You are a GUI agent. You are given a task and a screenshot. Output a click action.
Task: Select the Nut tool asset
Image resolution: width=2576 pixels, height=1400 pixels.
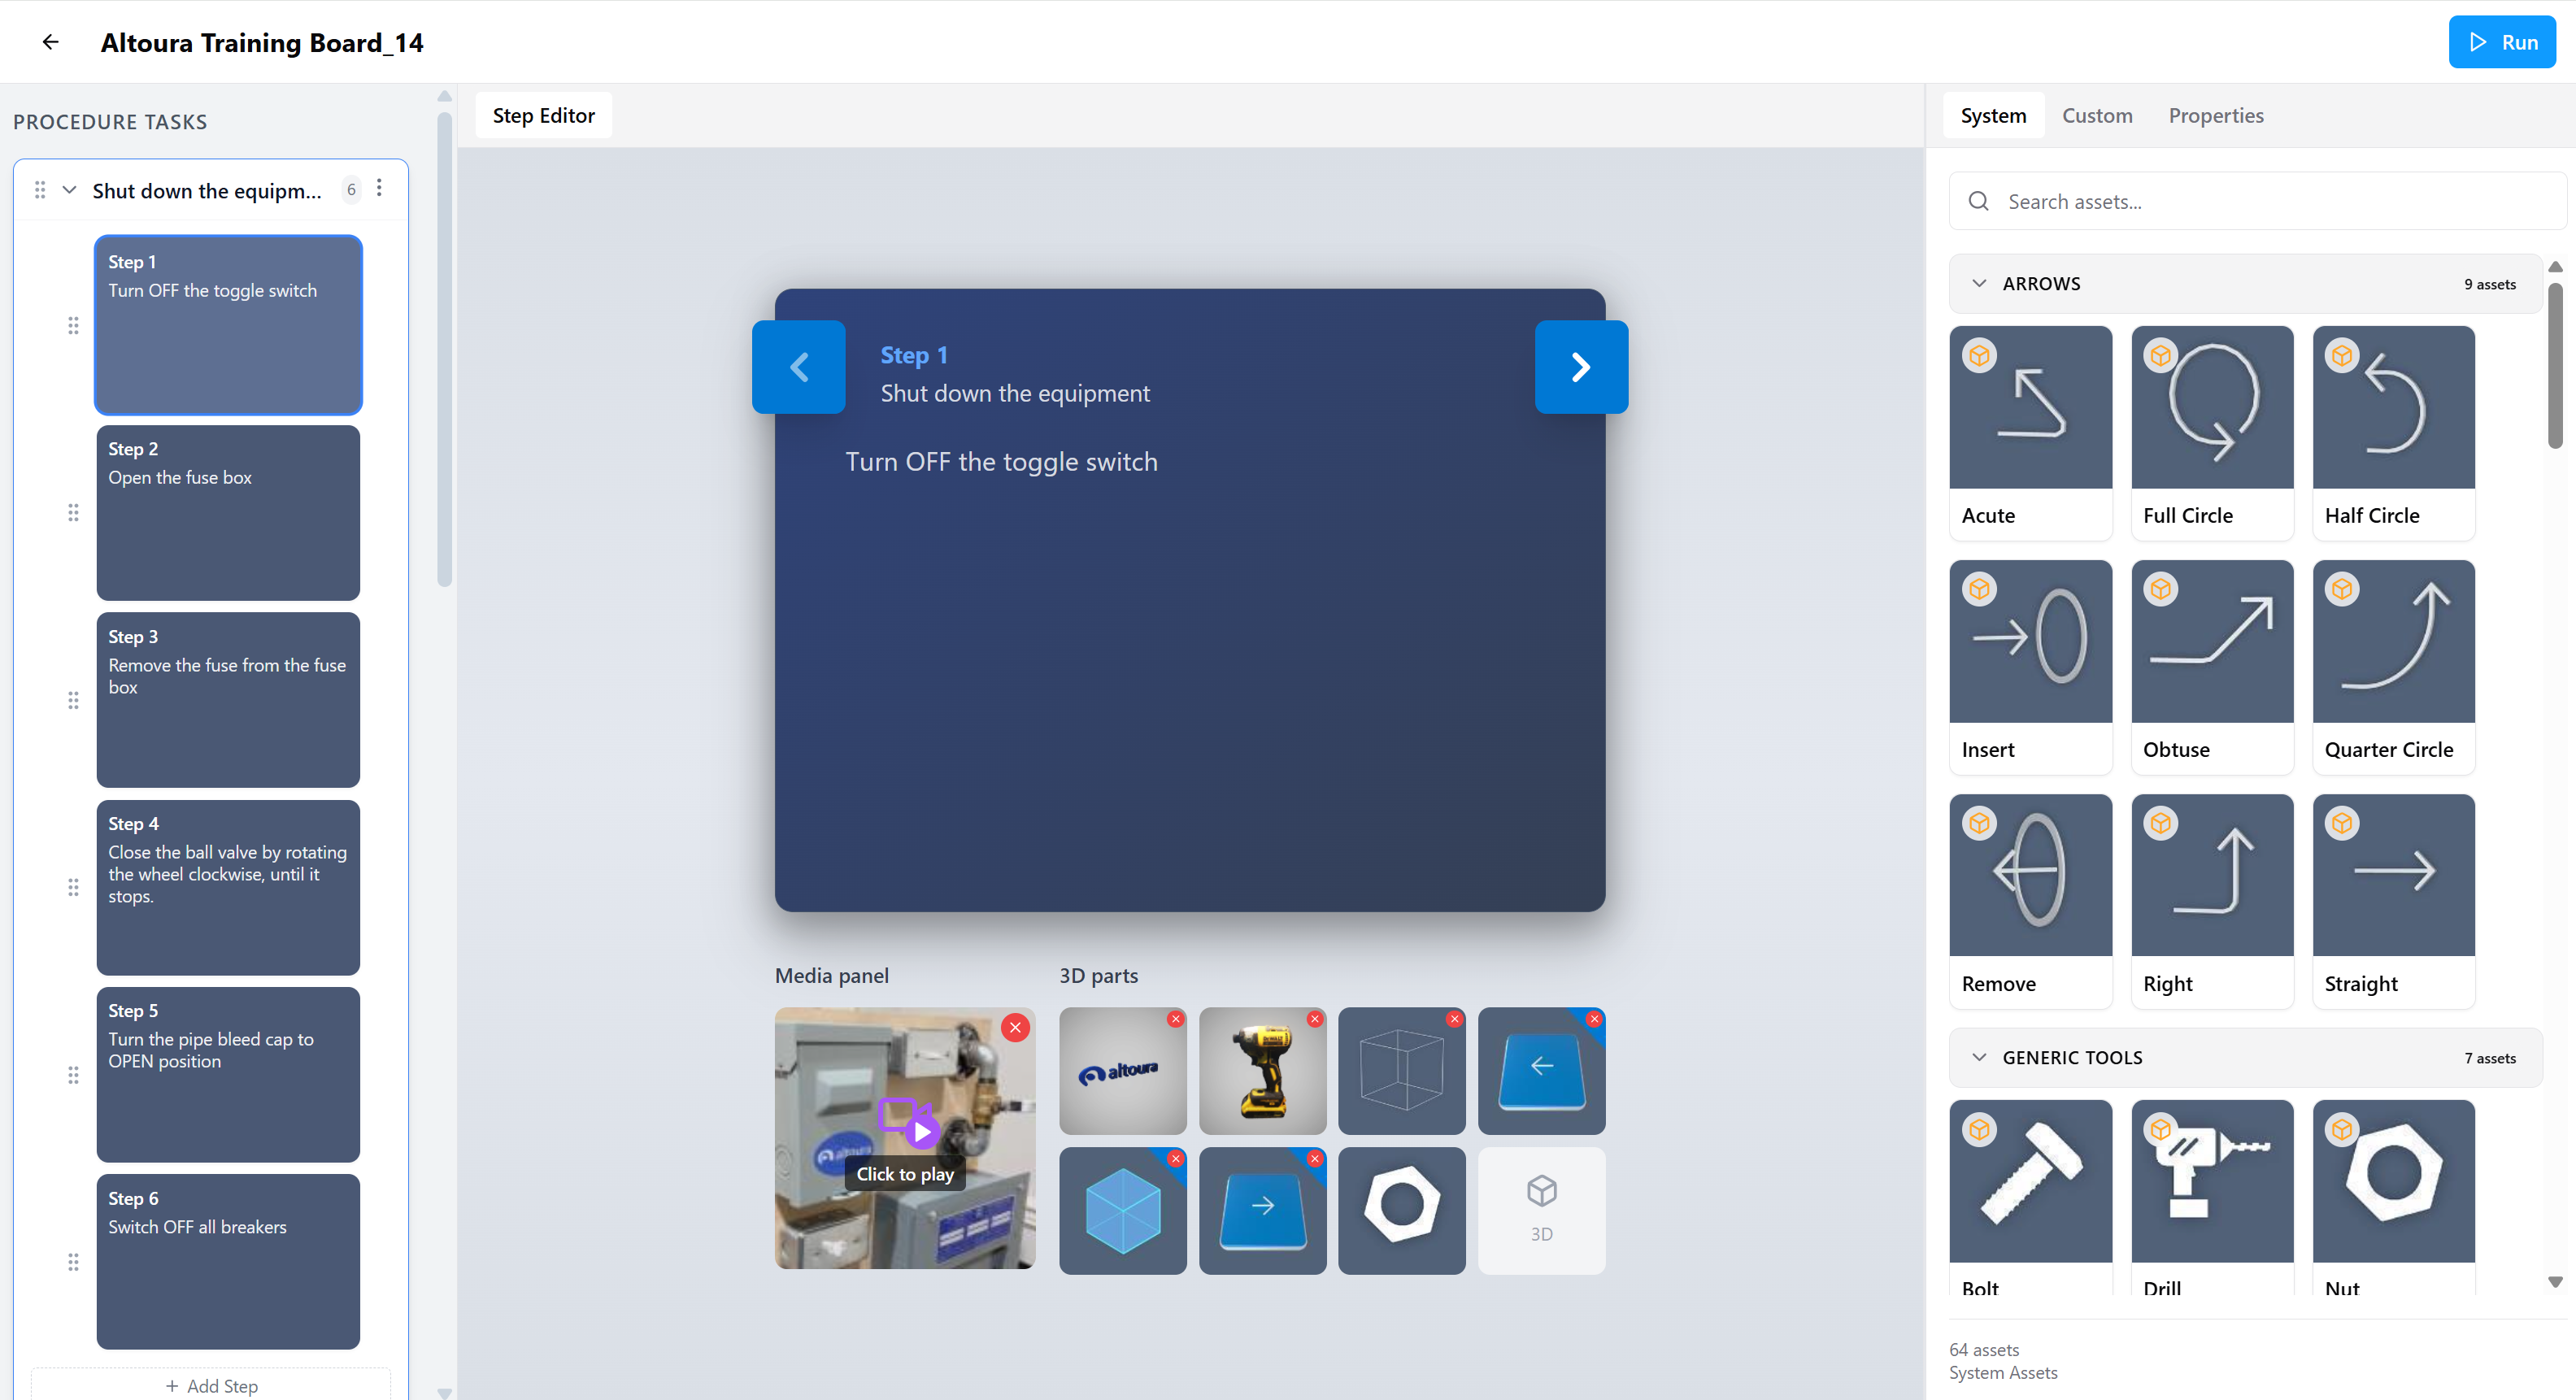pyautogui.click(x=2393, y=1196)
